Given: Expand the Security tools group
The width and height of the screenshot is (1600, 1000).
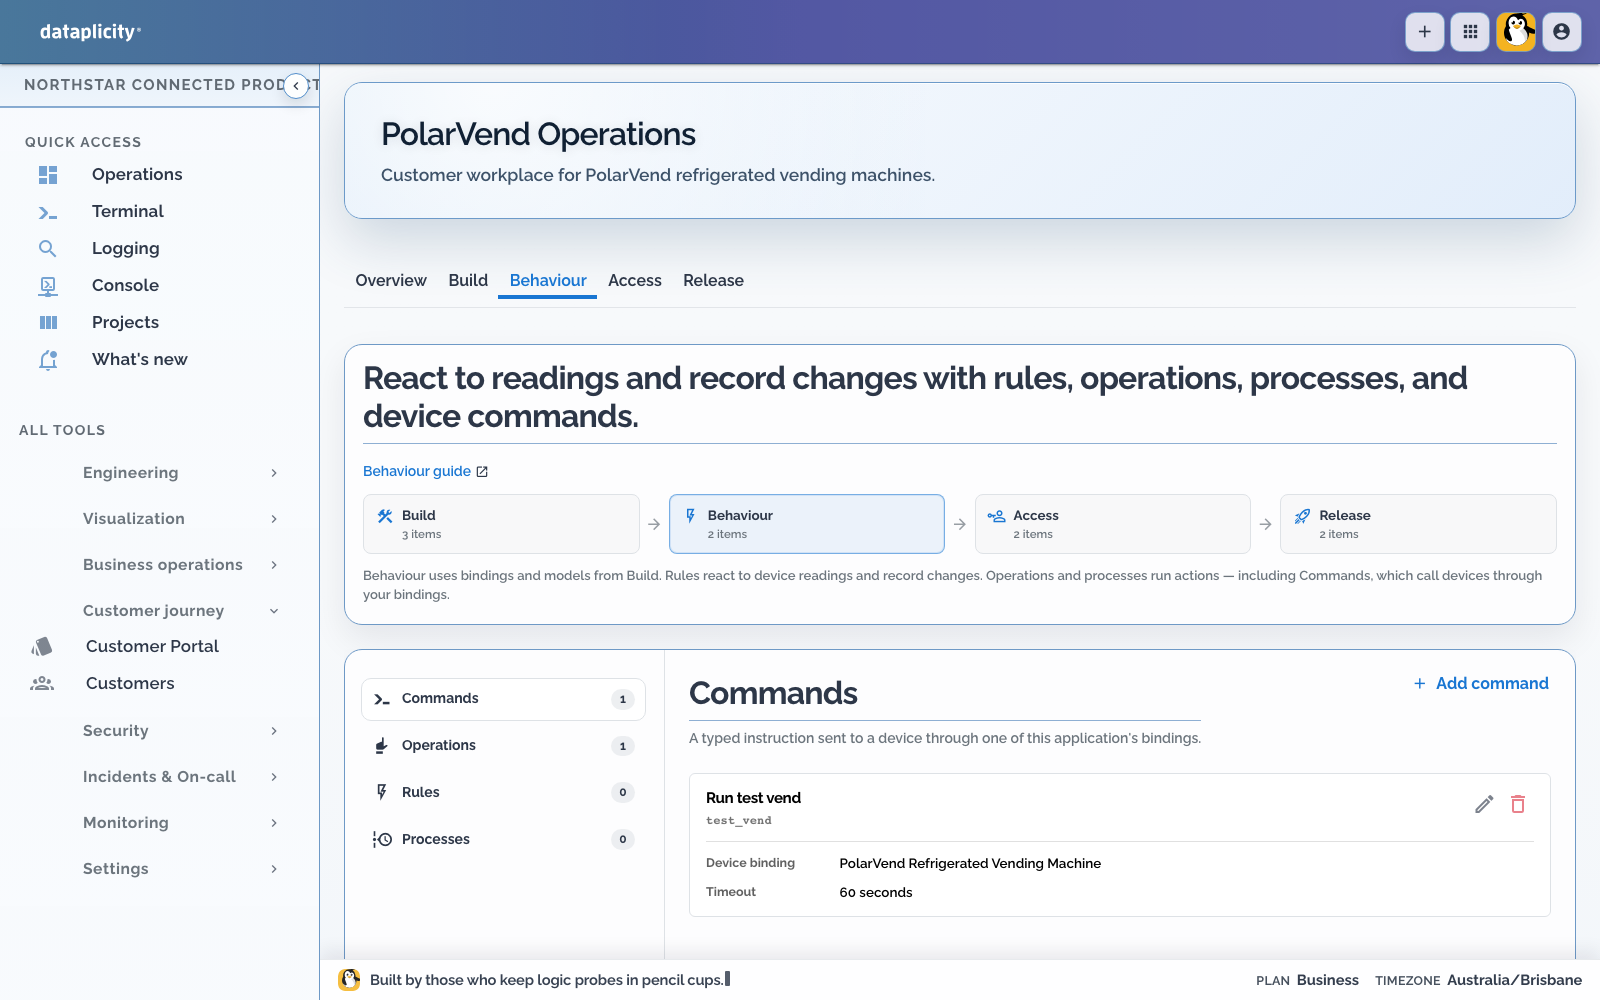Looking at the screenshot, I should click(x=179, y=731).
